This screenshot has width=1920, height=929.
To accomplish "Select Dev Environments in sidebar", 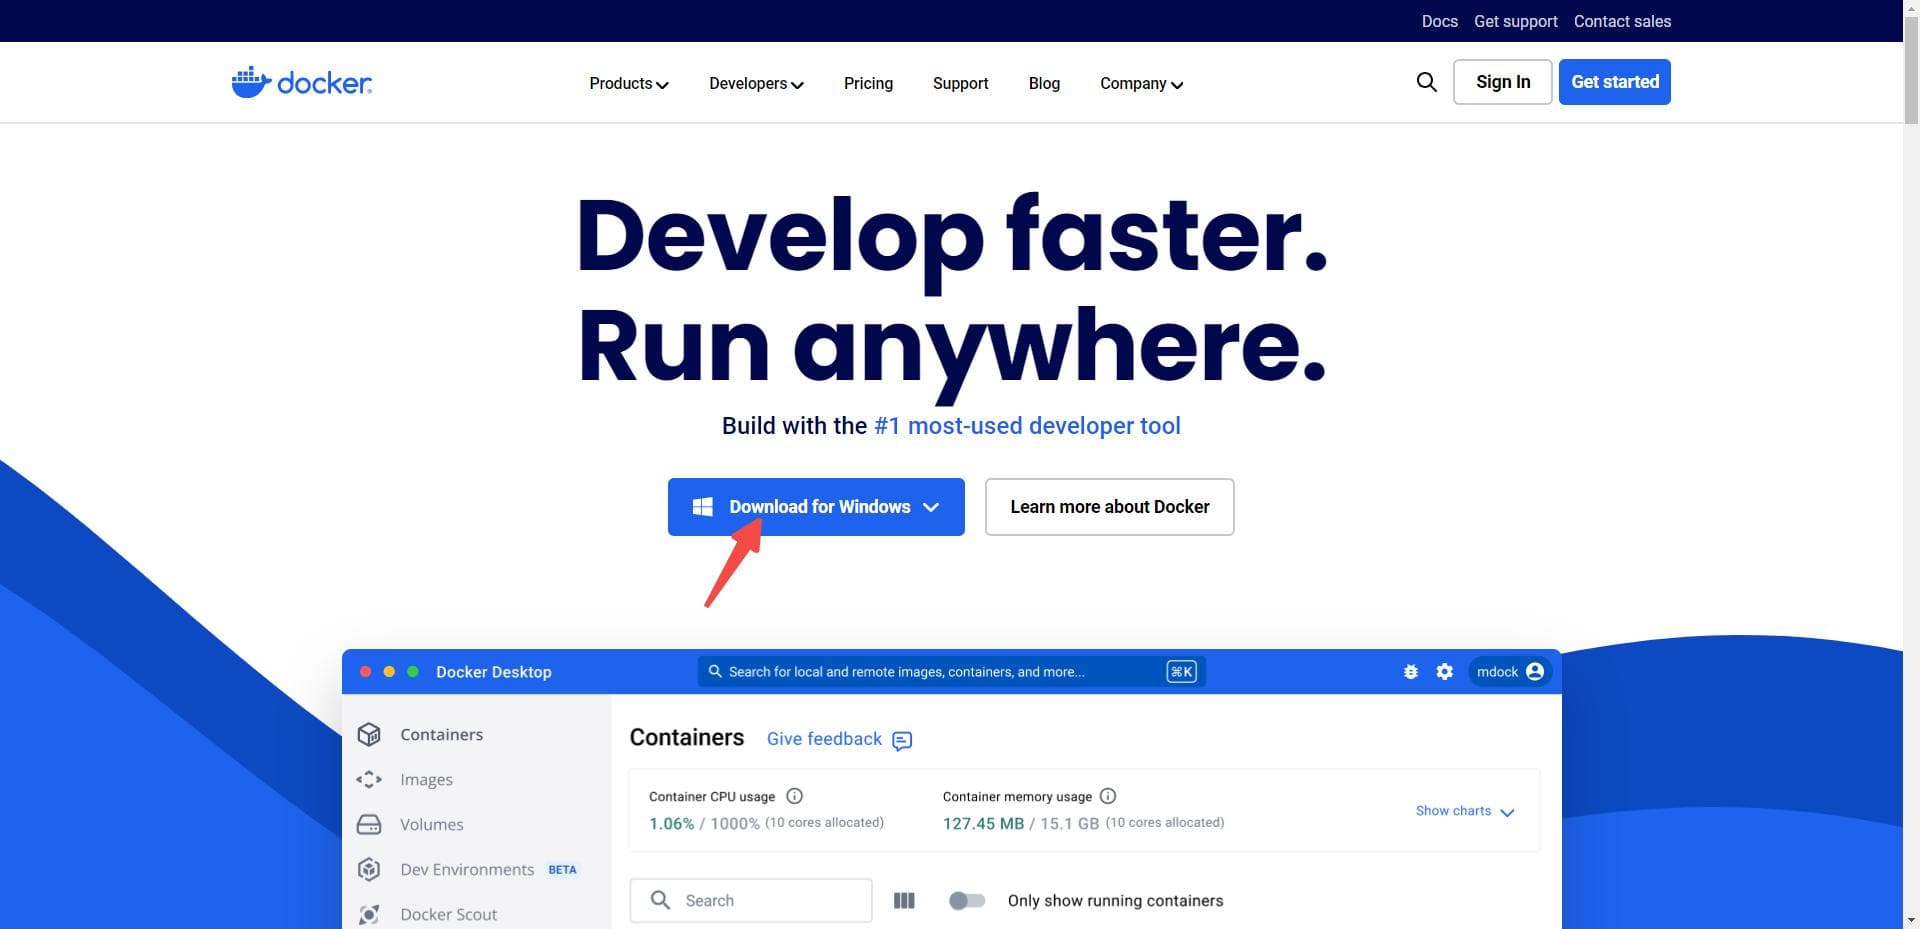I will (x=467, y=869).
